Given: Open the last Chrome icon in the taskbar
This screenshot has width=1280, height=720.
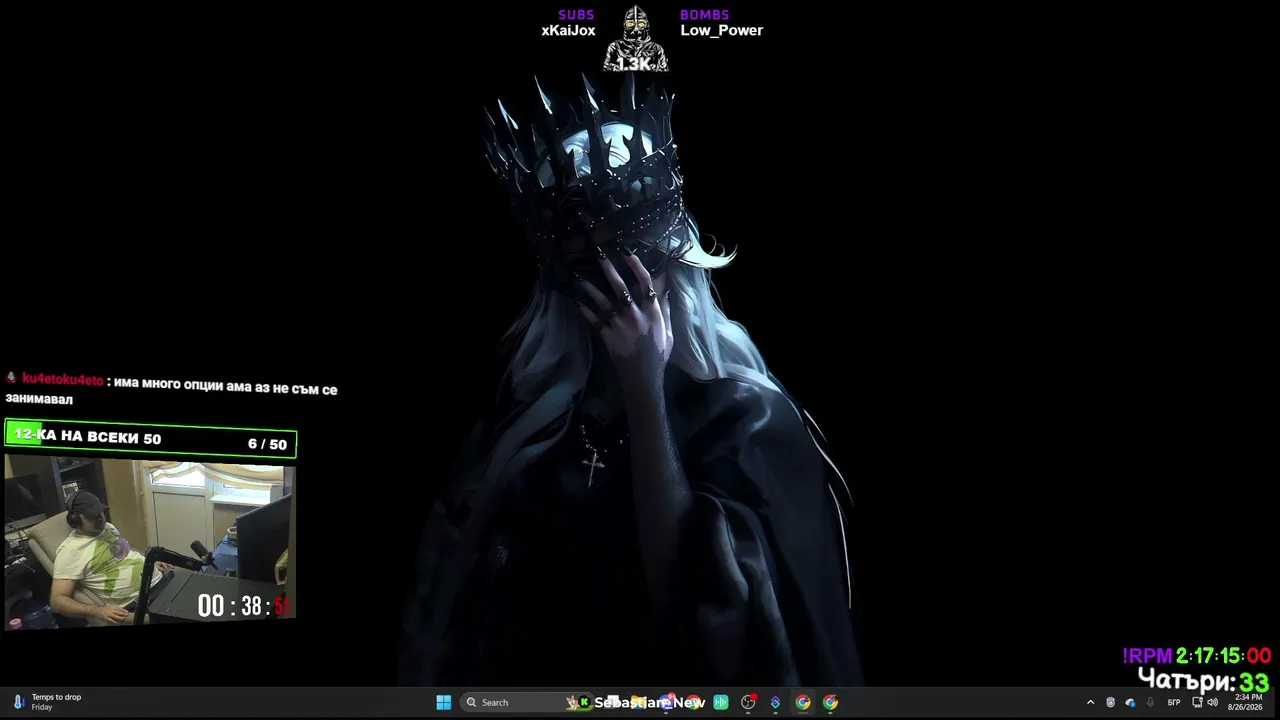Looking at the screenshot, I should tap(830, 702).
